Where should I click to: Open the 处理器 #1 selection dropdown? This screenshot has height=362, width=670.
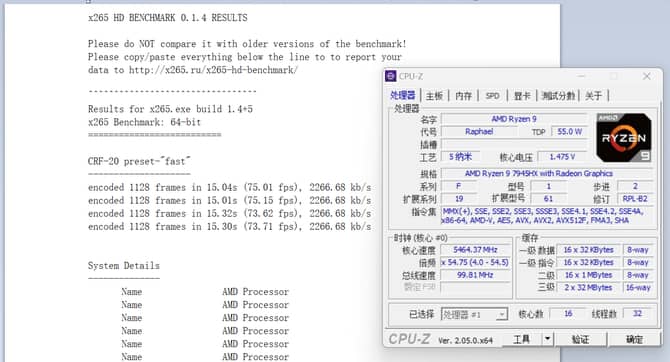pyautogui.click(x=474, y=315)
